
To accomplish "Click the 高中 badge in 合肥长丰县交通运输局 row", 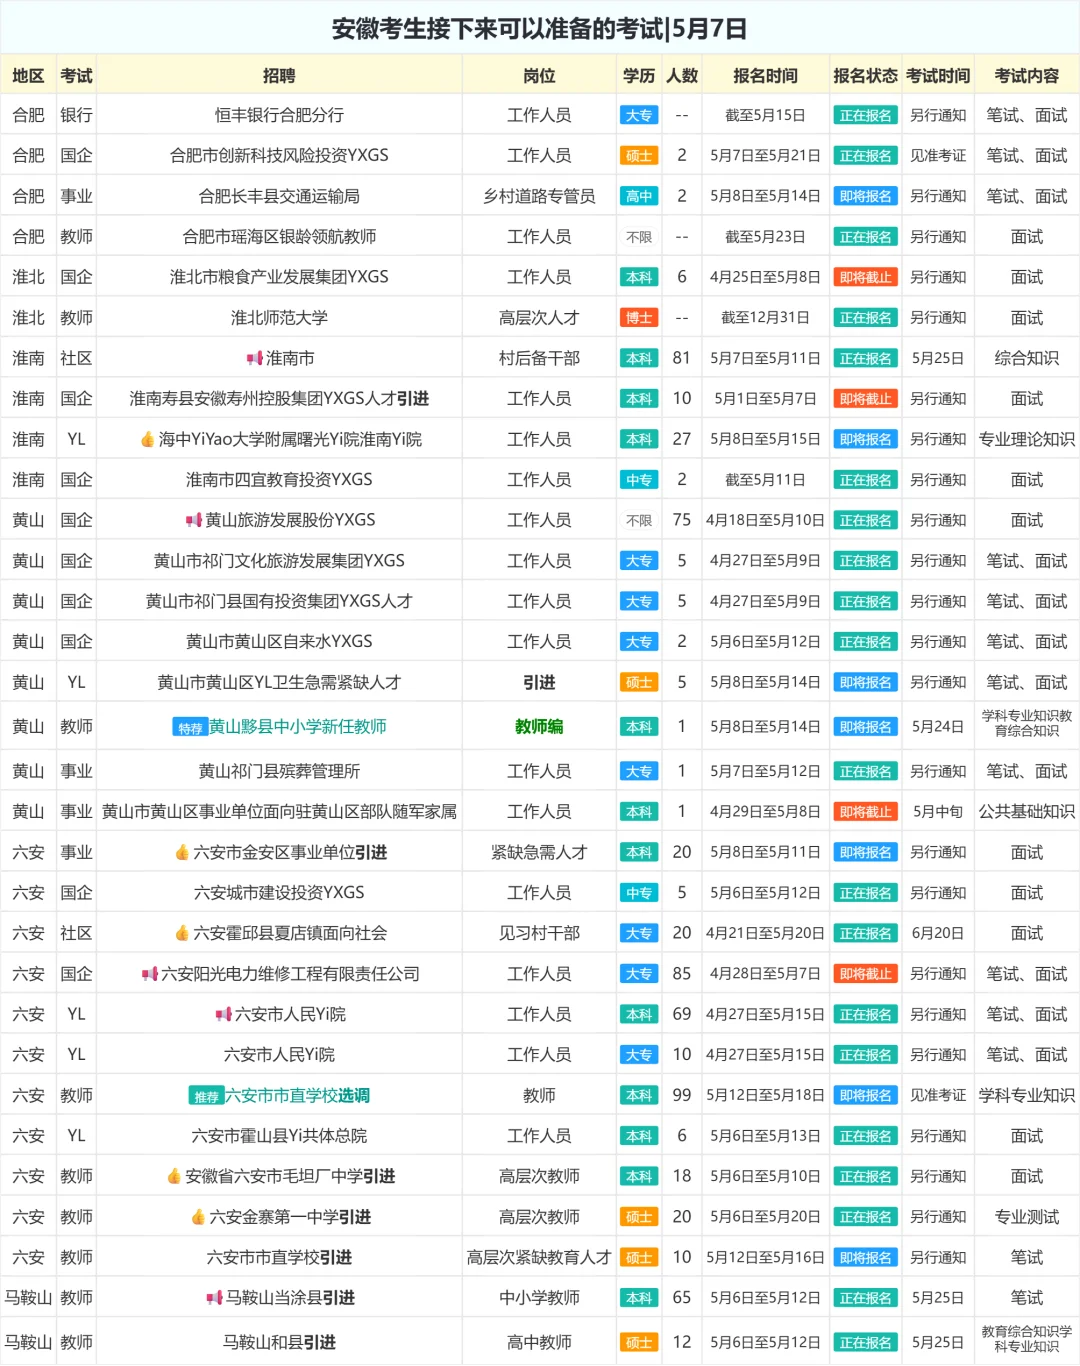I will (639, 196).
